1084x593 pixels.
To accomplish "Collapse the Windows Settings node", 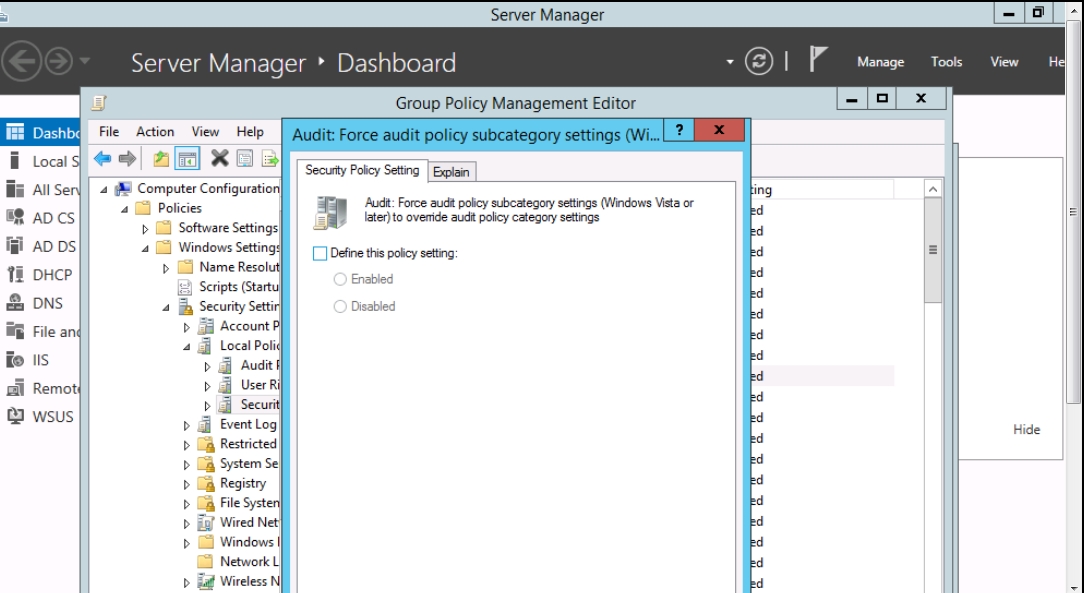I will (145, 247).
